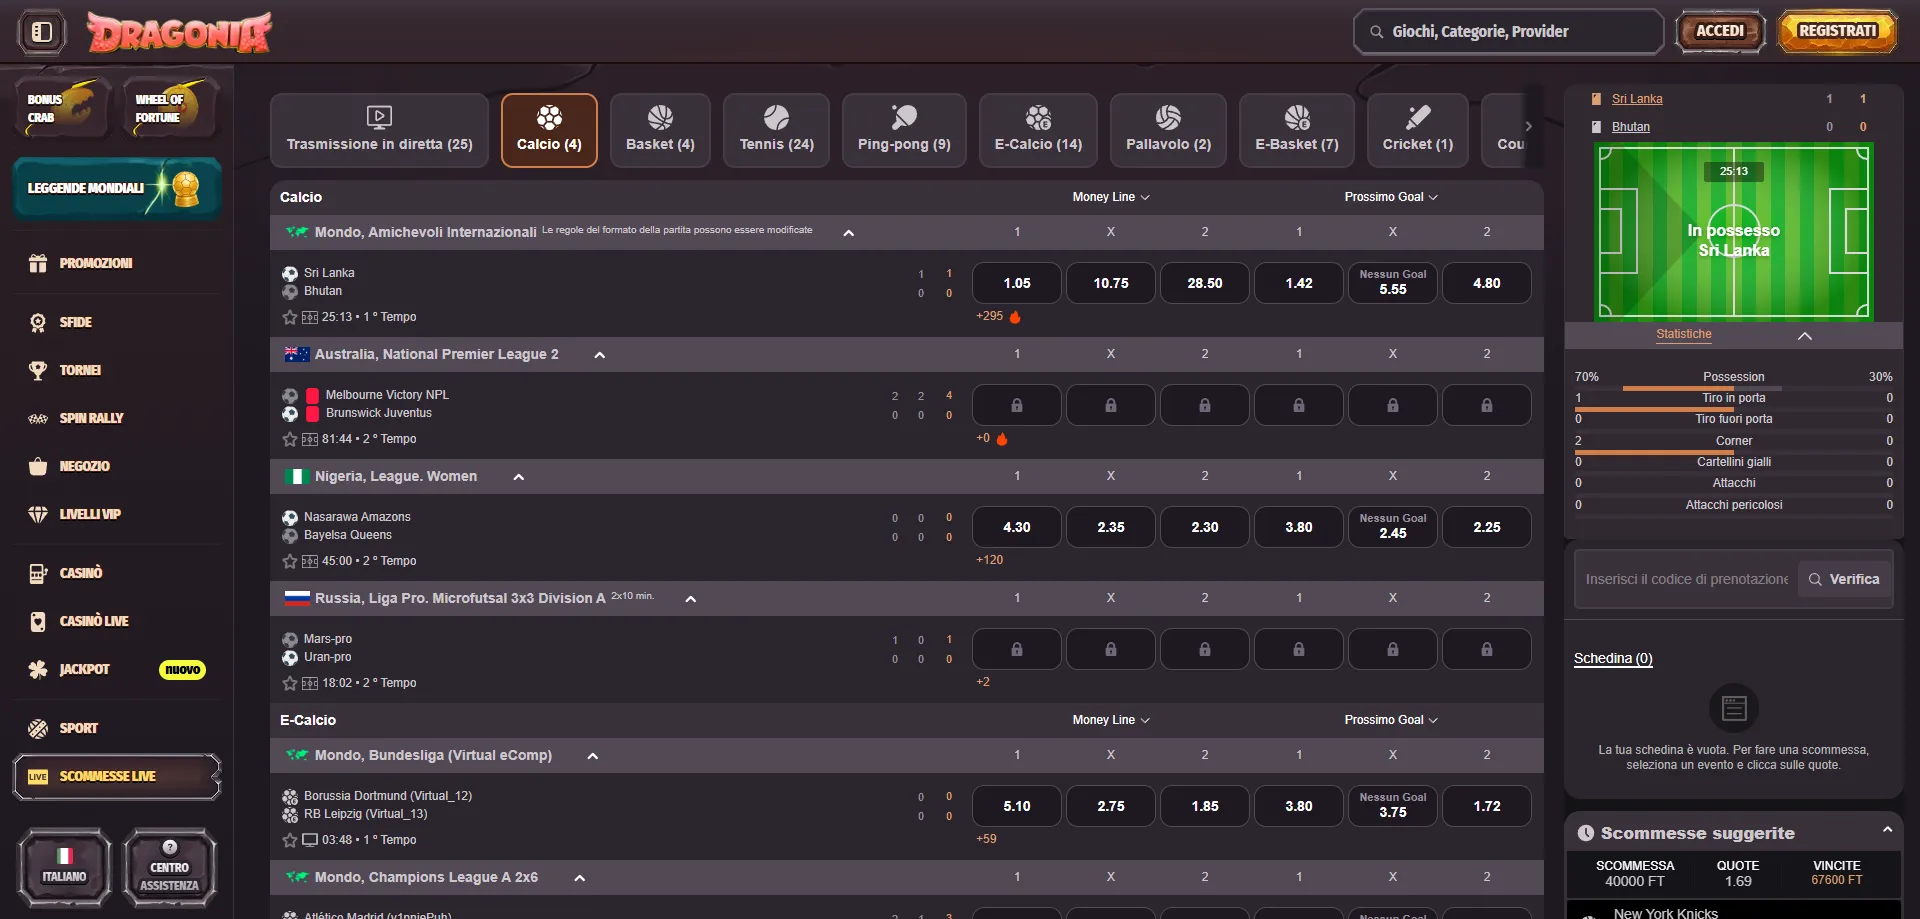The width and height of the screenshot is (1920, 919).
Task: Click the Accedi login button
Action: click(1720, 31)
